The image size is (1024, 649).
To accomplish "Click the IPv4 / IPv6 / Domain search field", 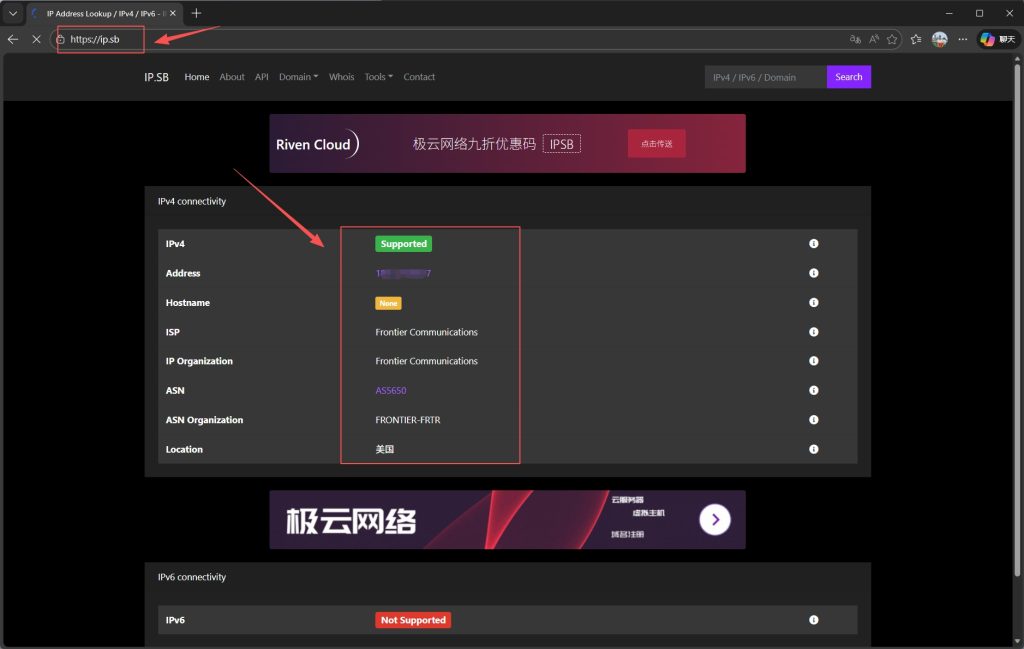I will click(x=765, y=77).
